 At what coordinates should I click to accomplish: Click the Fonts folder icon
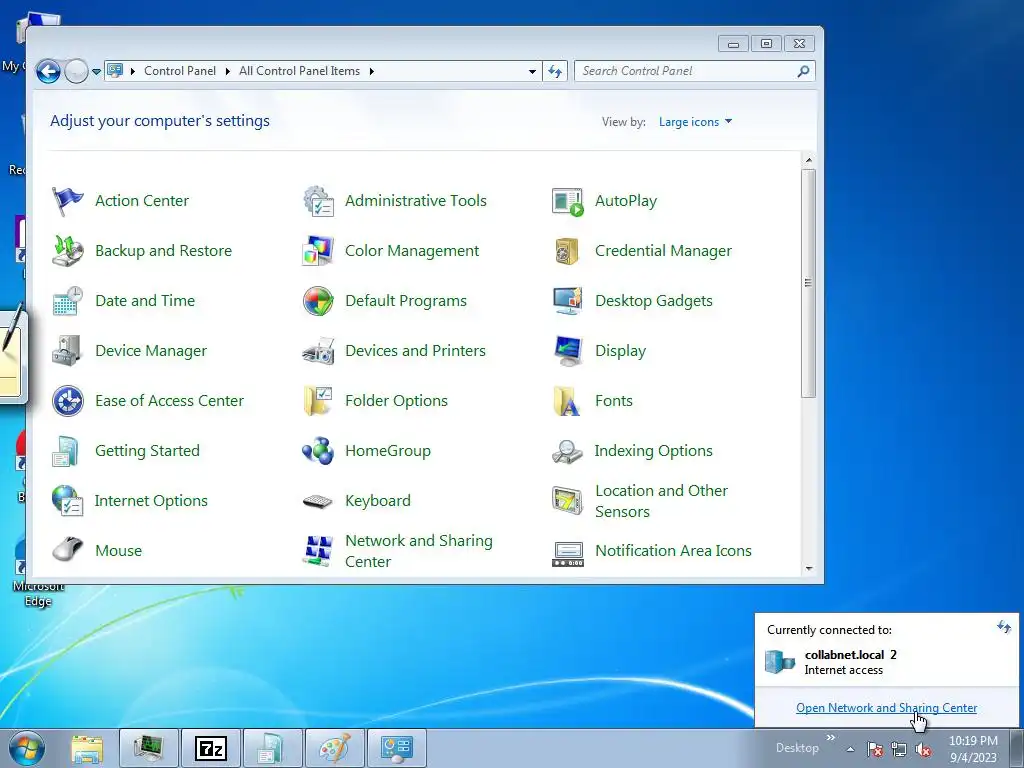pos(568,401)
